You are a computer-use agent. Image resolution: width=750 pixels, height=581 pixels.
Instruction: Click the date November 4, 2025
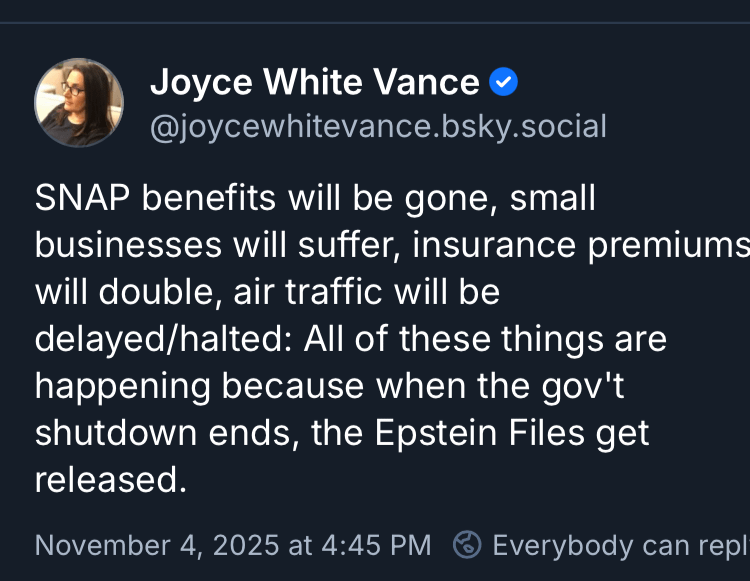pos(158,545)
